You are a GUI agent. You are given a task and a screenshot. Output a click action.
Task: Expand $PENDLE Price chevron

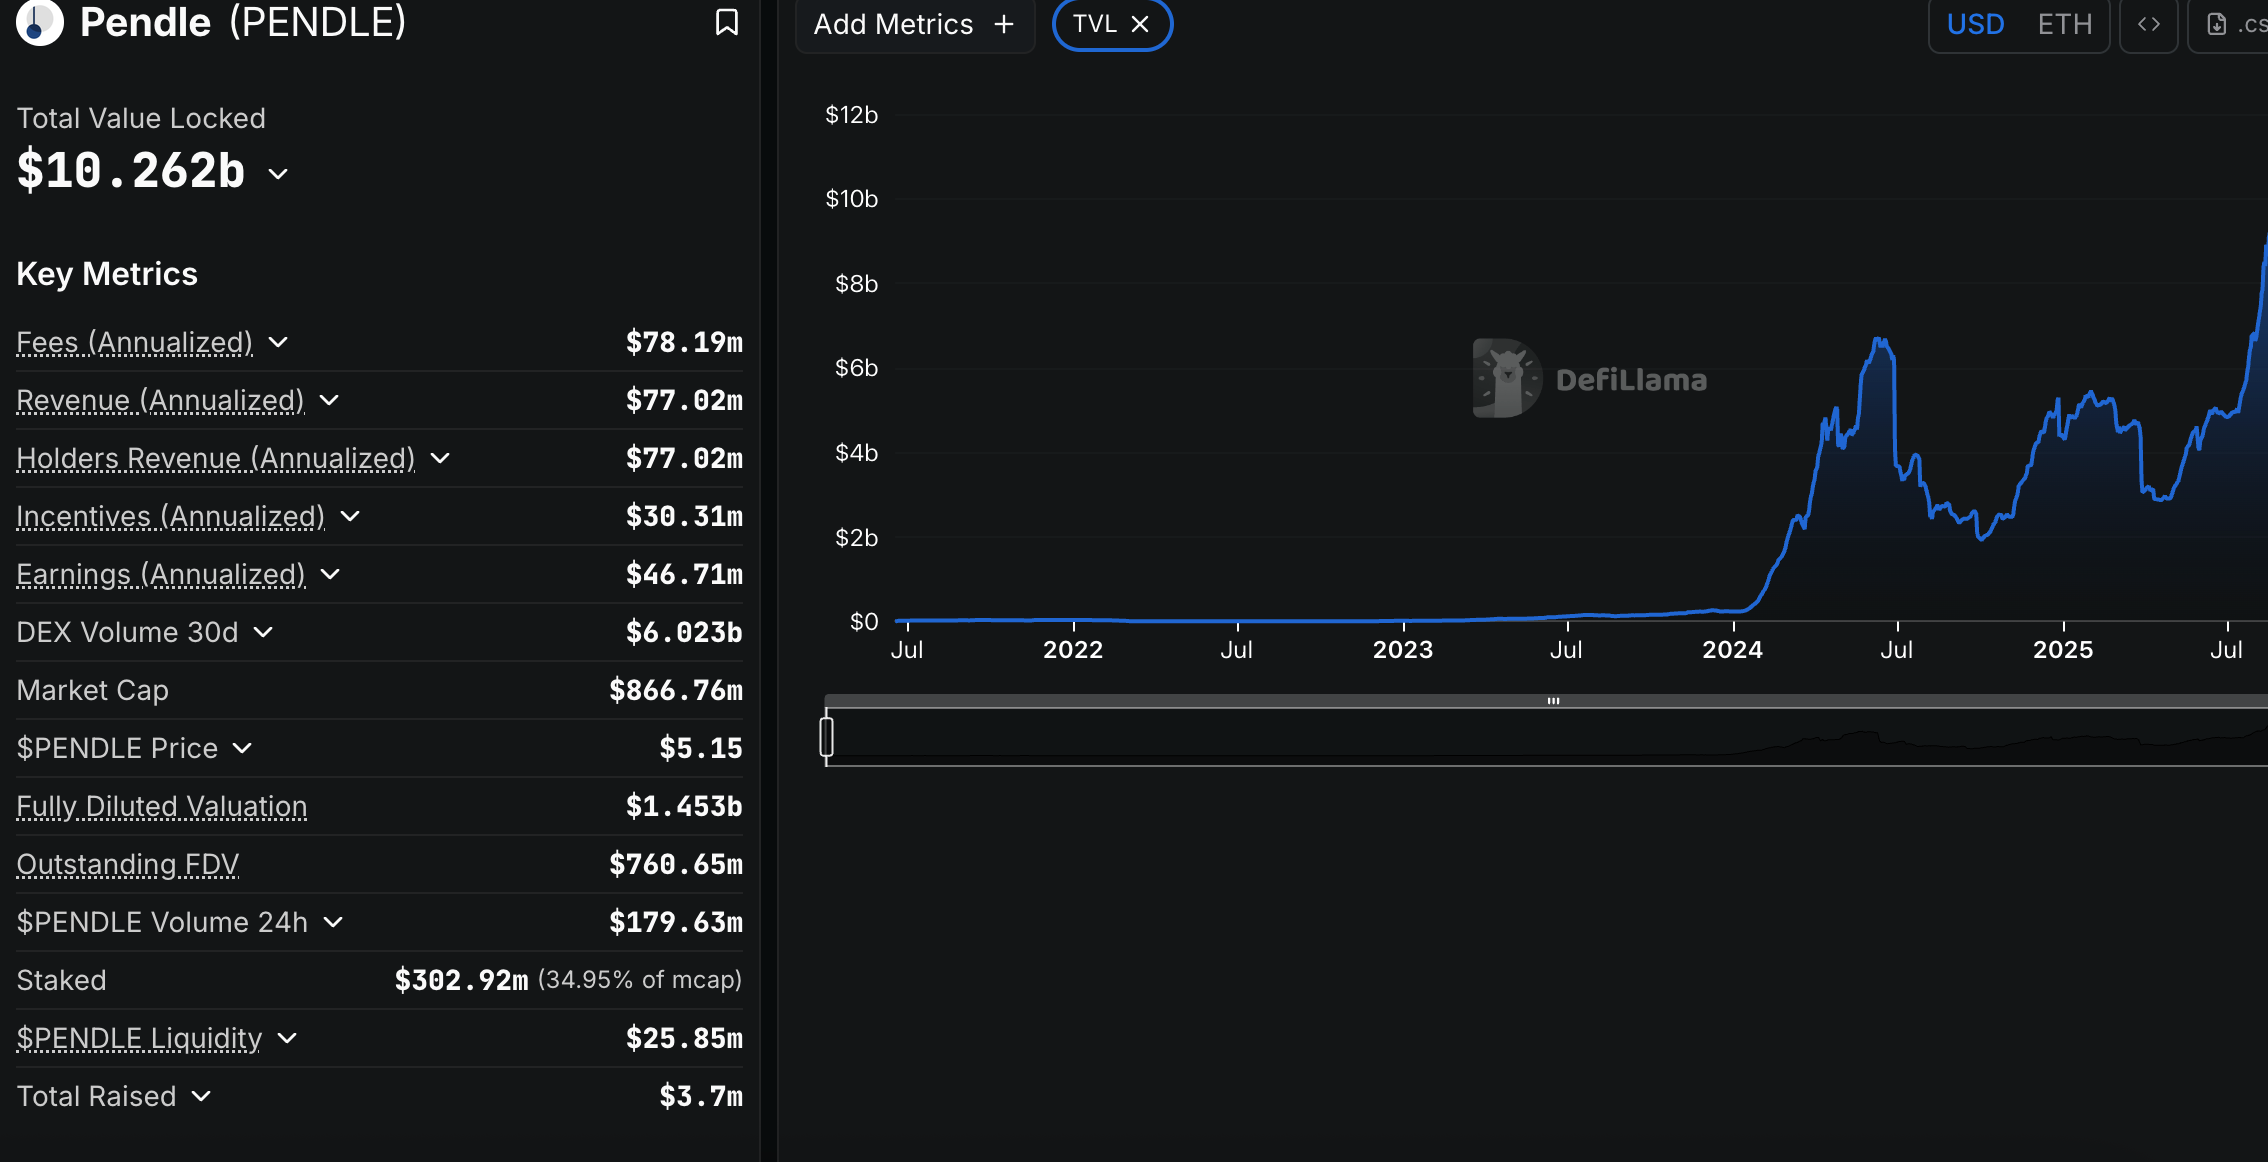(242, 749)
